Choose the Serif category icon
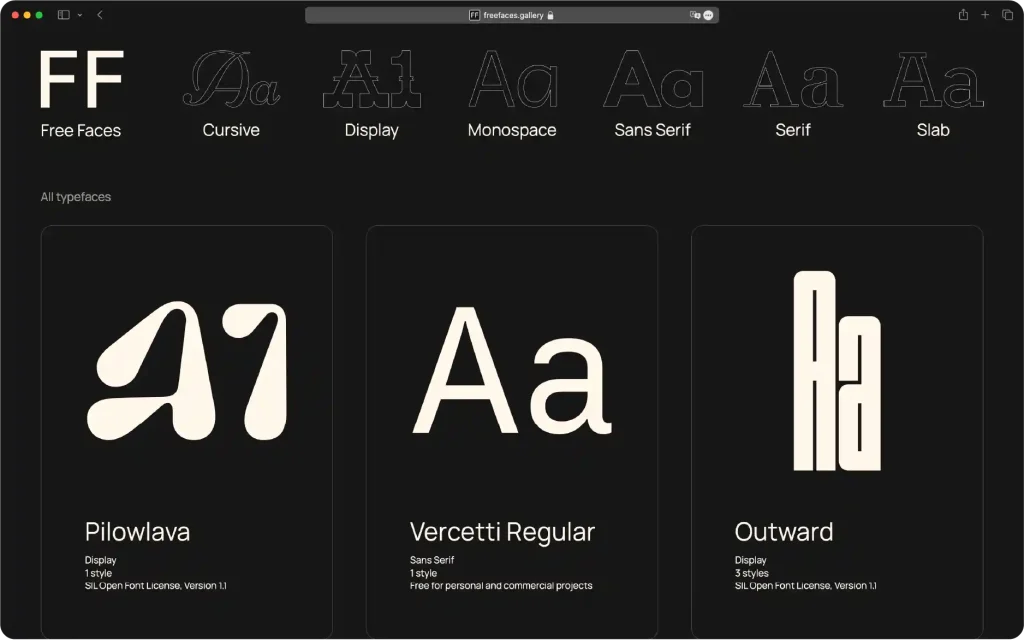Viewport: 1024px width, 640px height. click(793, 80)
